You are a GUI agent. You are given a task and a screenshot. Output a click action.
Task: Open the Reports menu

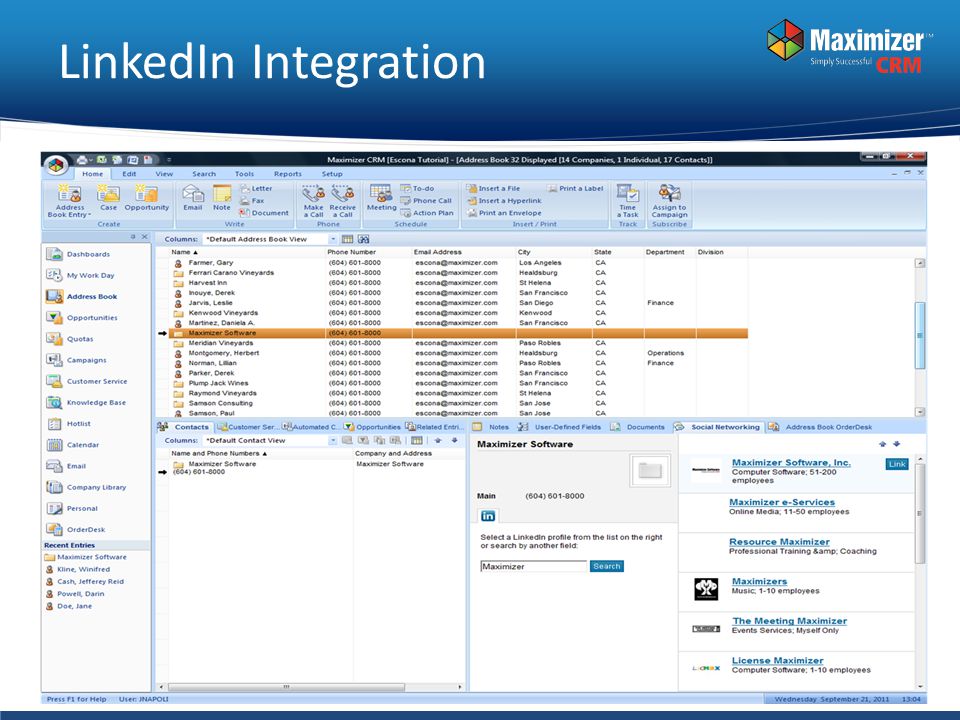[288, 174]
